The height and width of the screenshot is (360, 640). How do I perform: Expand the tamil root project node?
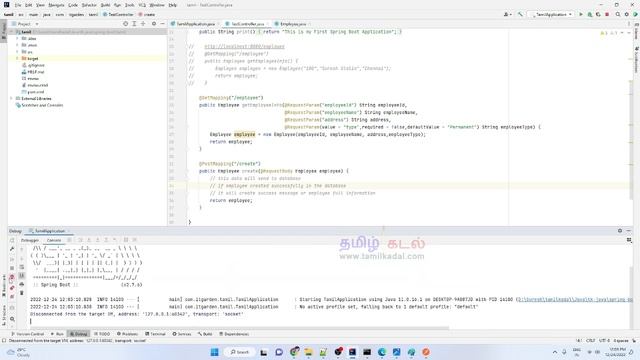(11, 32)
